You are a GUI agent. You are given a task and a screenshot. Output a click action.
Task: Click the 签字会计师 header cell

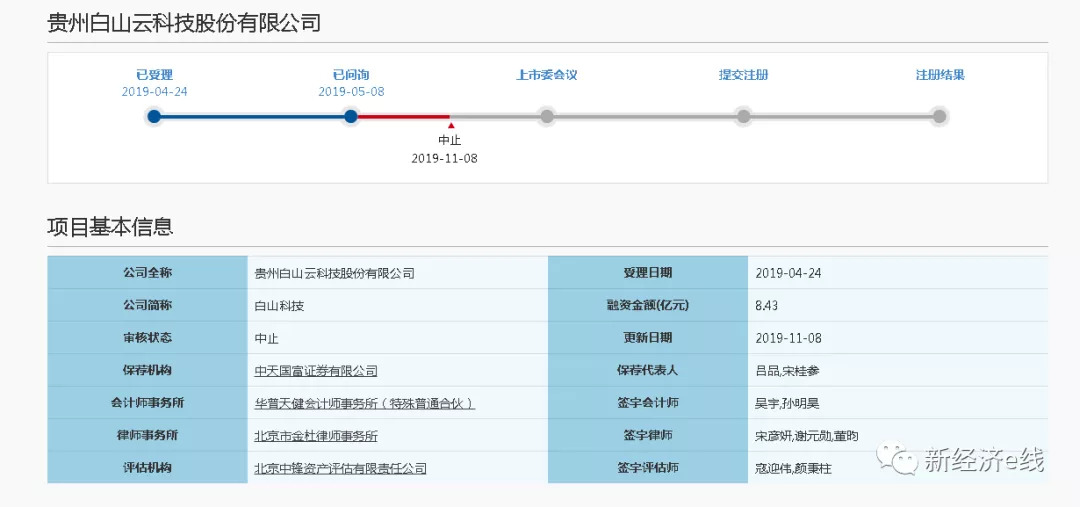click(647, 402)
